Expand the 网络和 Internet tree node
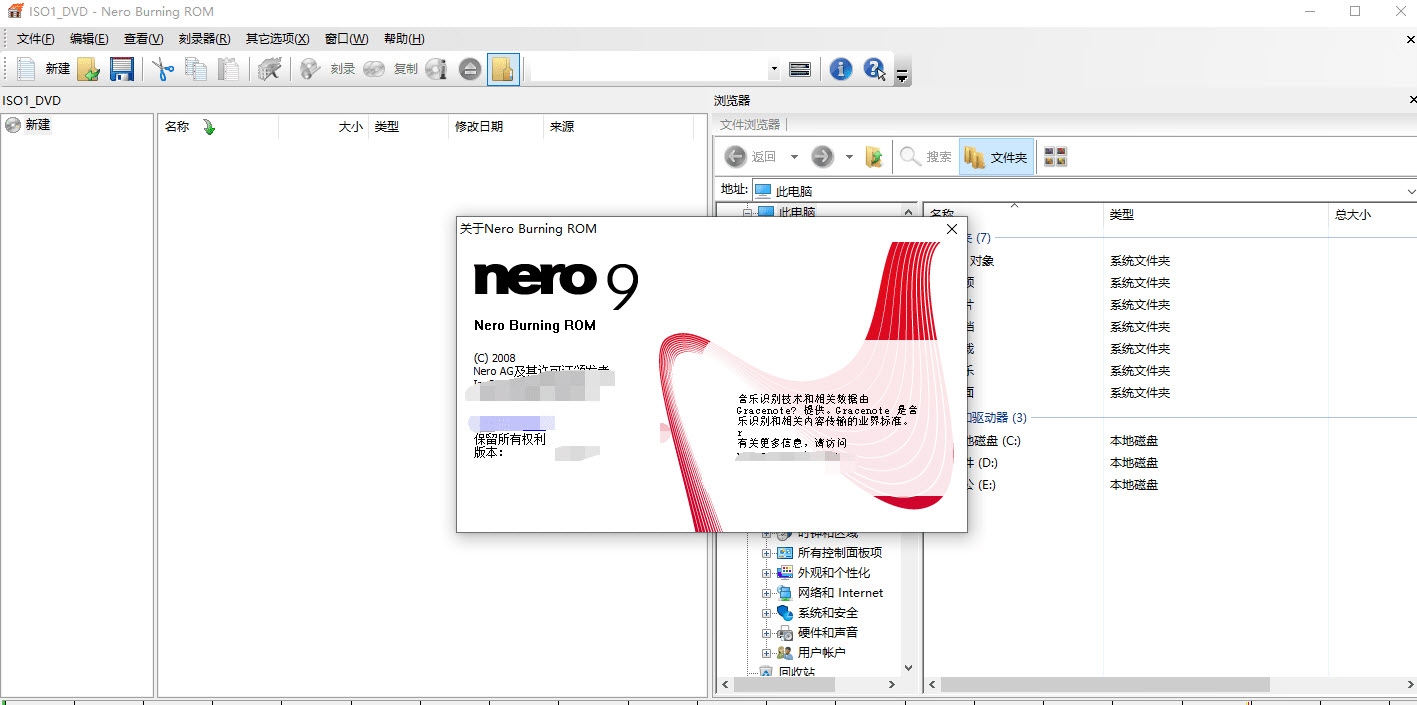The height and width of the screenshot is (705, 1417). 767,593
